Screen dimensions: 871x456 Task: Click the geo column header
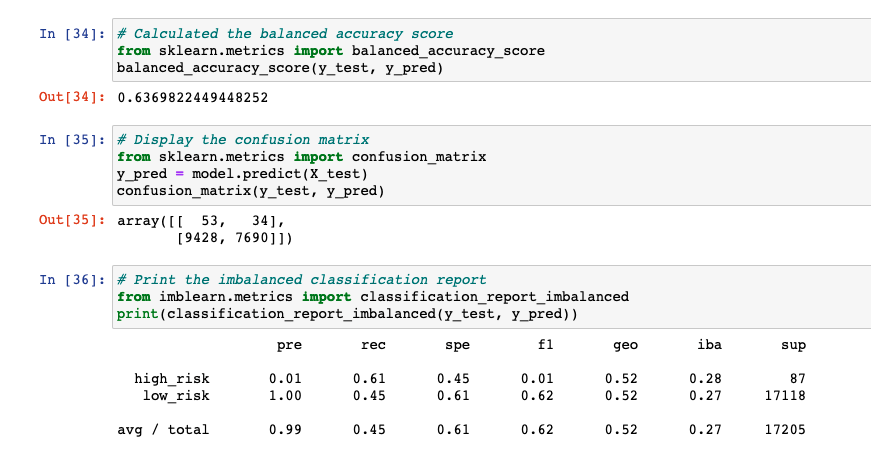(625, 346)
